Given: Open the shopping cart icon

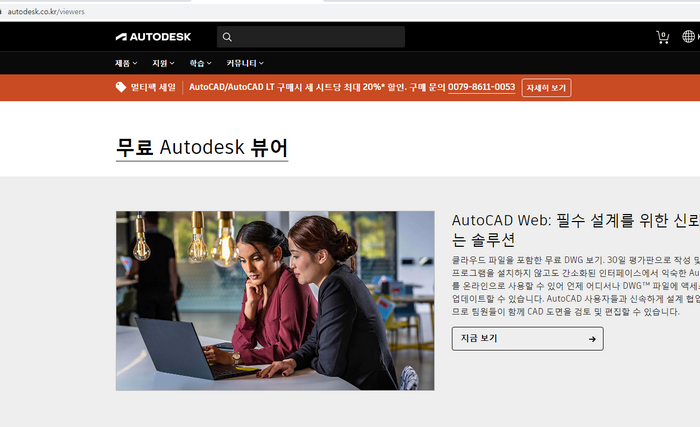Looking at the screenshot, I should pos(662,37).
